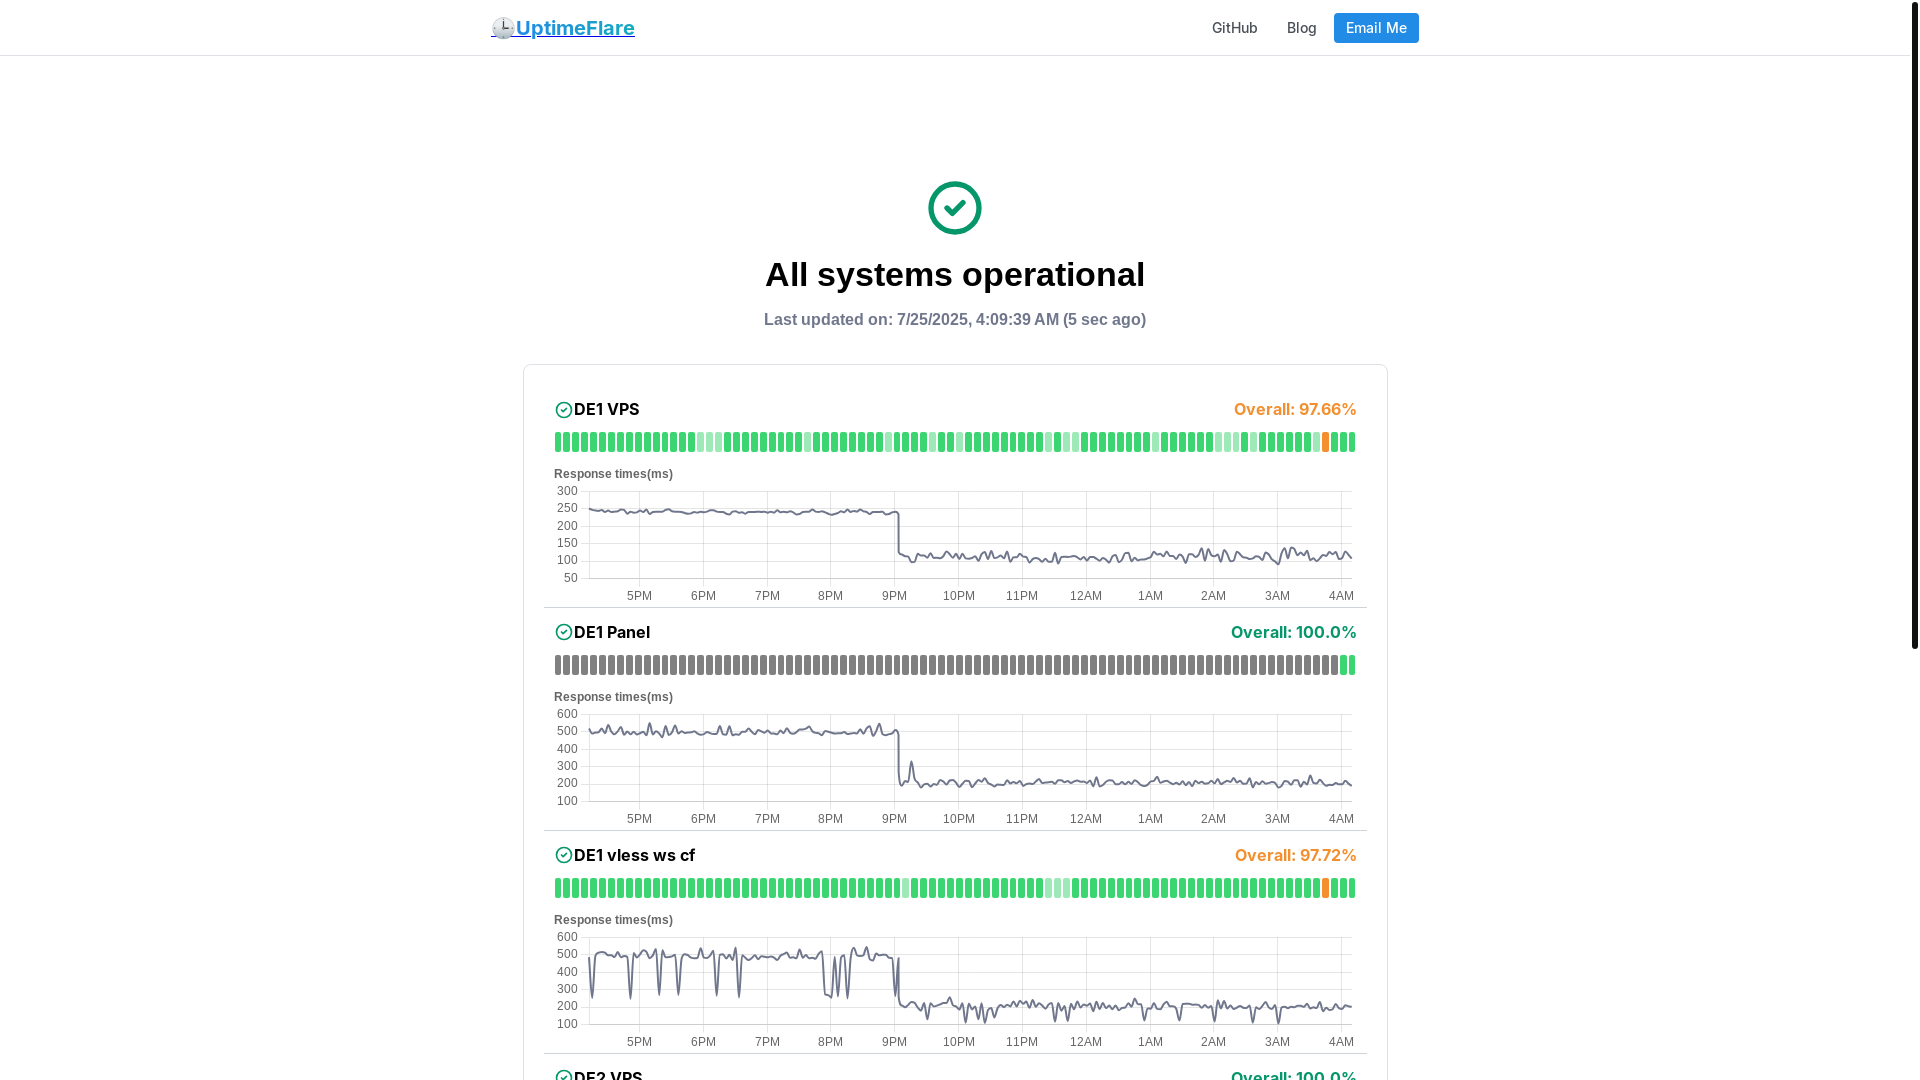Click the 4AM axis label on DE1 vless ws cf chart

[1341, 1042]
